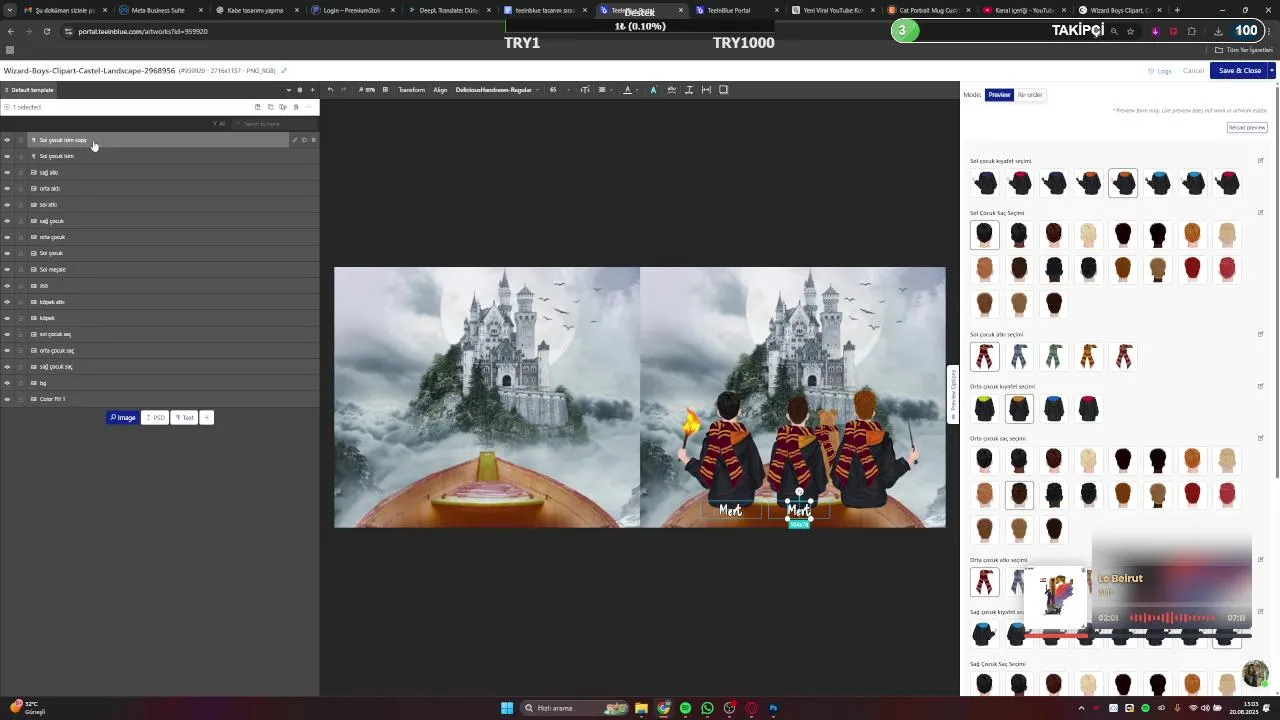The image size is (1280, 720).
Task: Open the text color A picker
Action: click(627, 90)
